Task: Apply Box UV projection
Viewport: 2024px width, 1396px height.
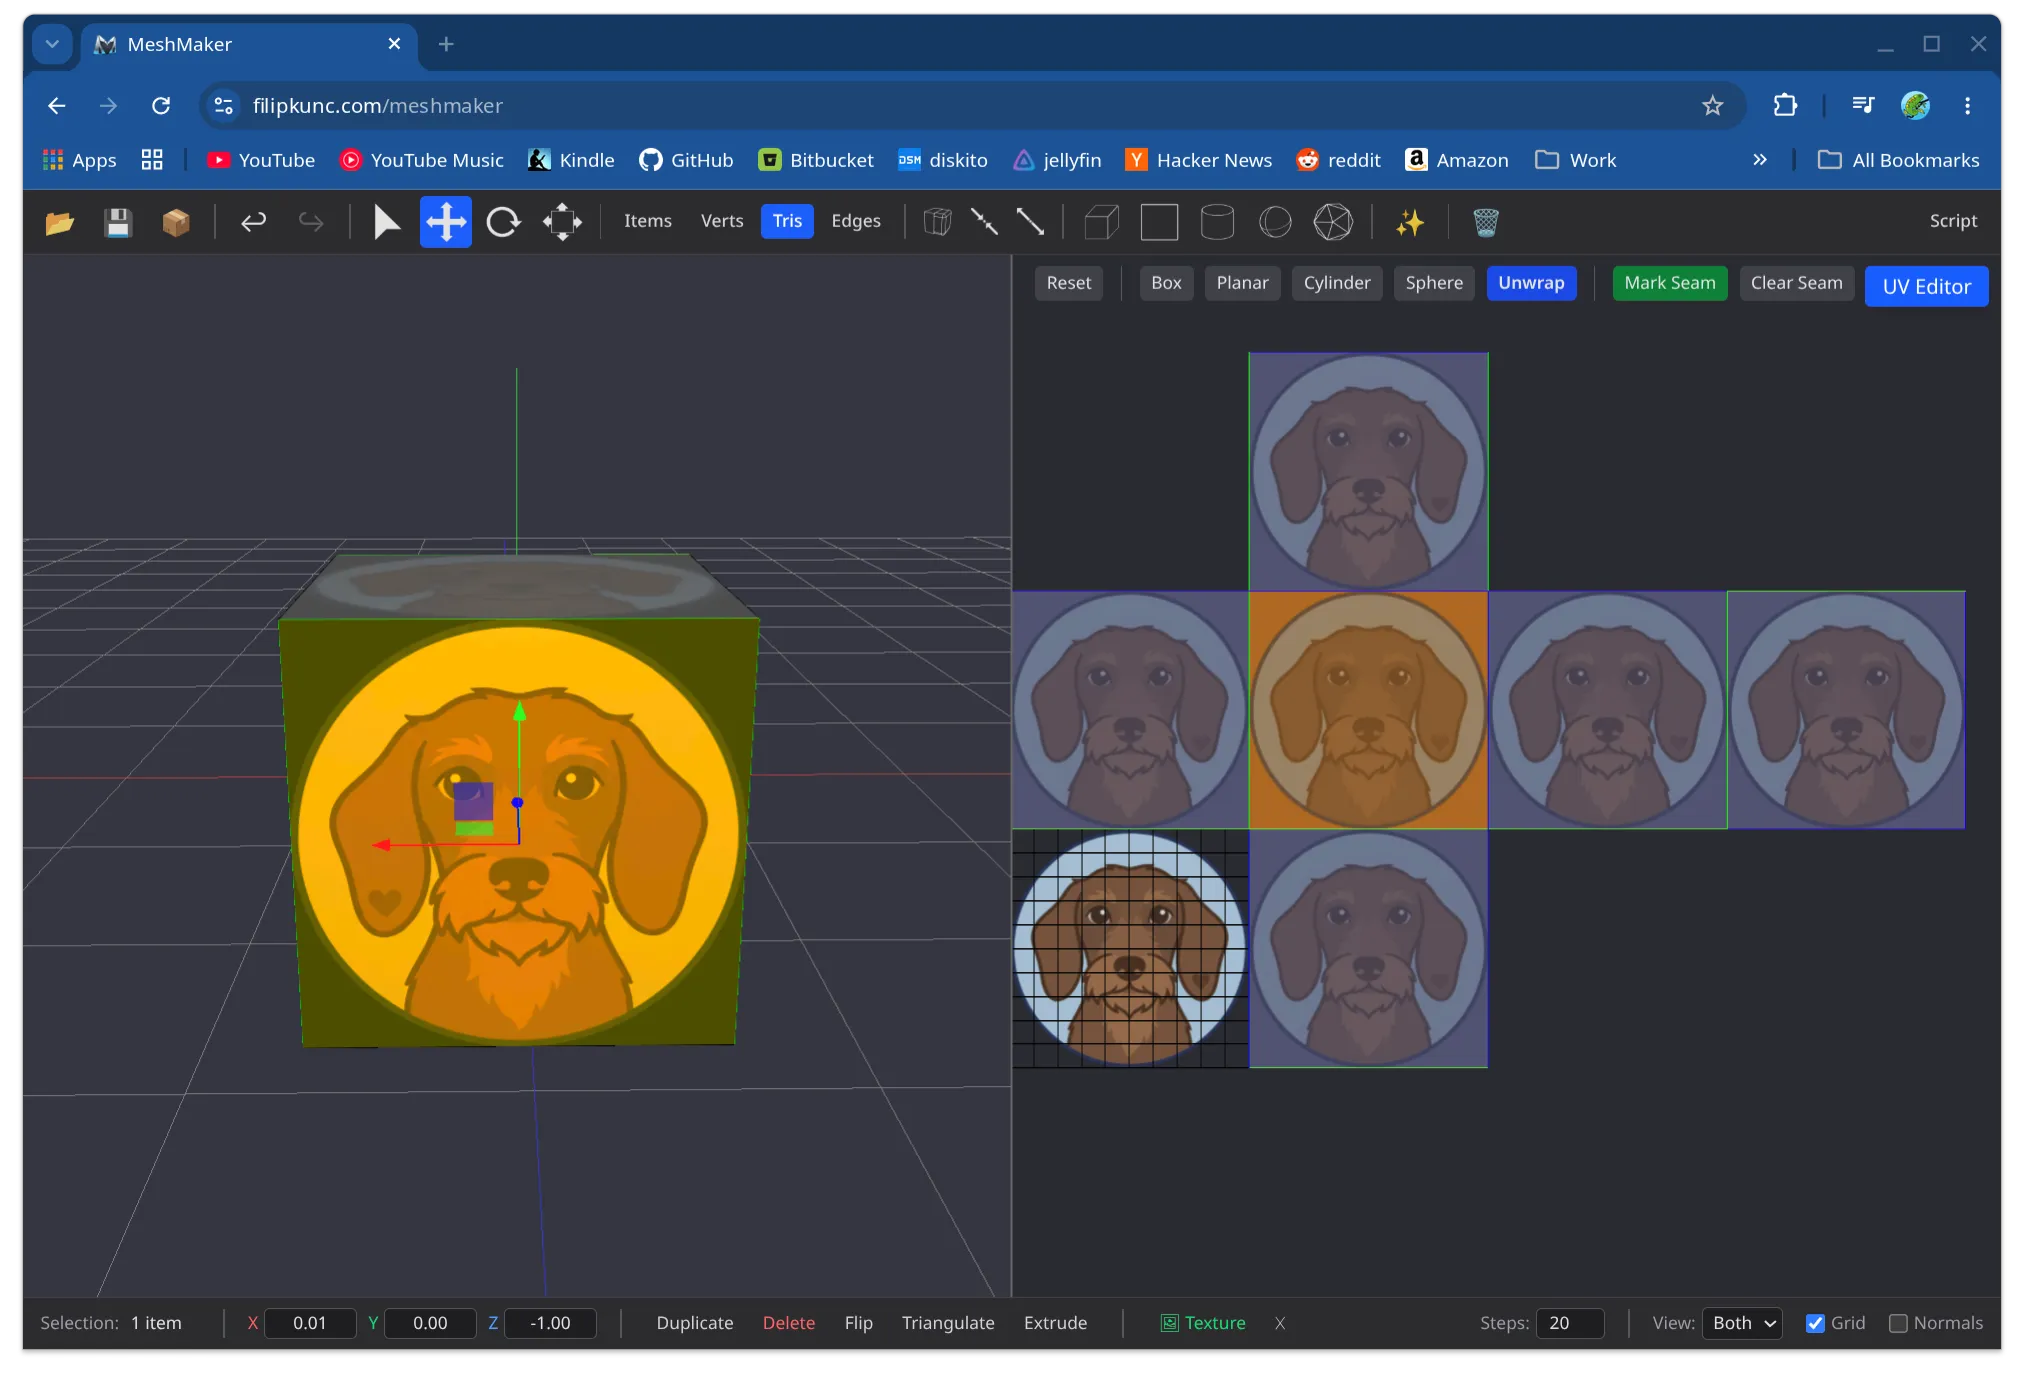Action: click(x=1166, y=283)
